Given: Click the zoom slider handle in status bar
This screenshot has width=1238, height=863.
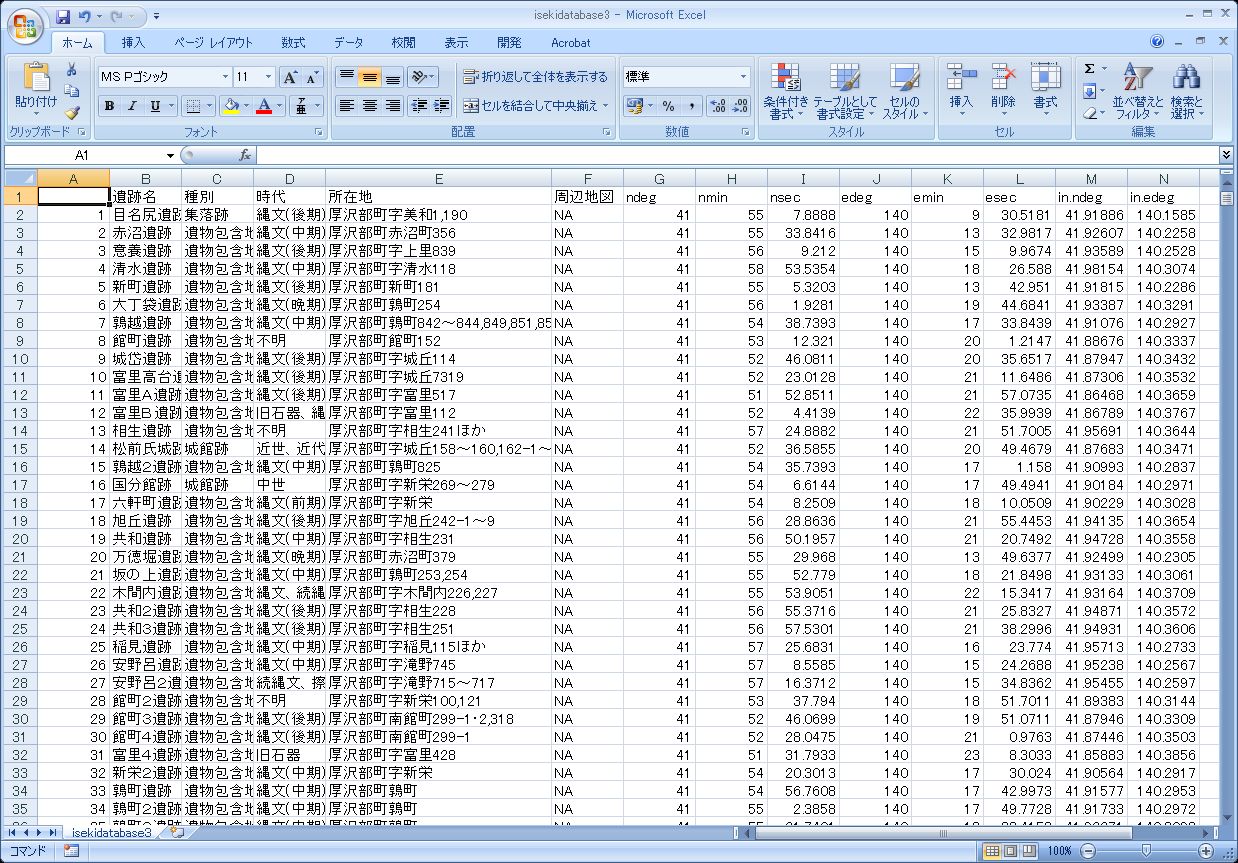Looking at the screenshot, I should coord(1145,851).
